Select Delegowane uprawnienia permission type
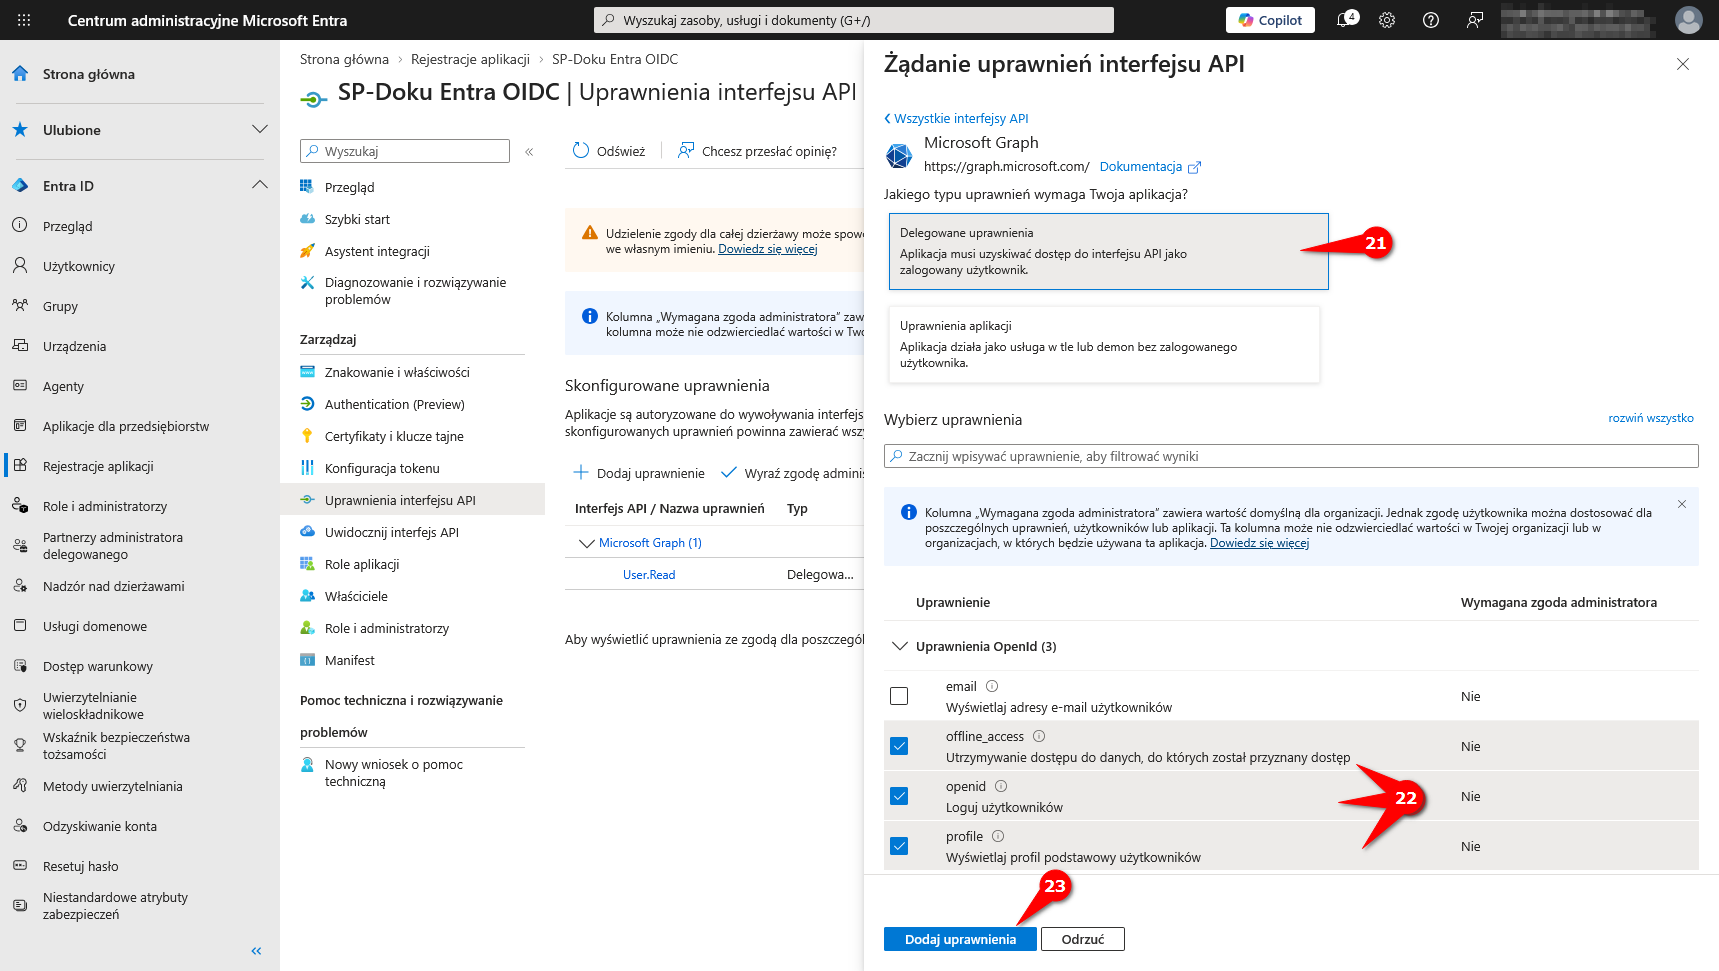 click(1108, 251)
